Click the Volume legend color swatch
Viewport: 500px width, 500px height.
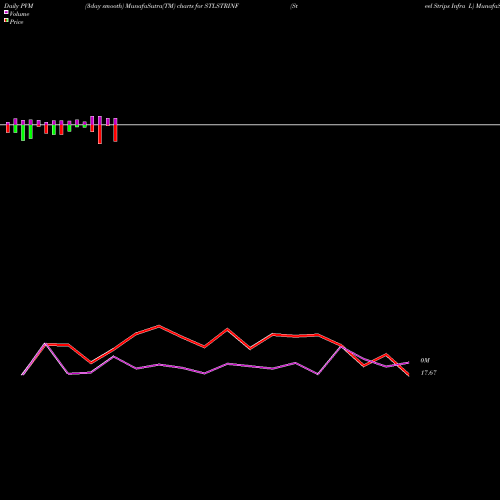pos(6,12)
